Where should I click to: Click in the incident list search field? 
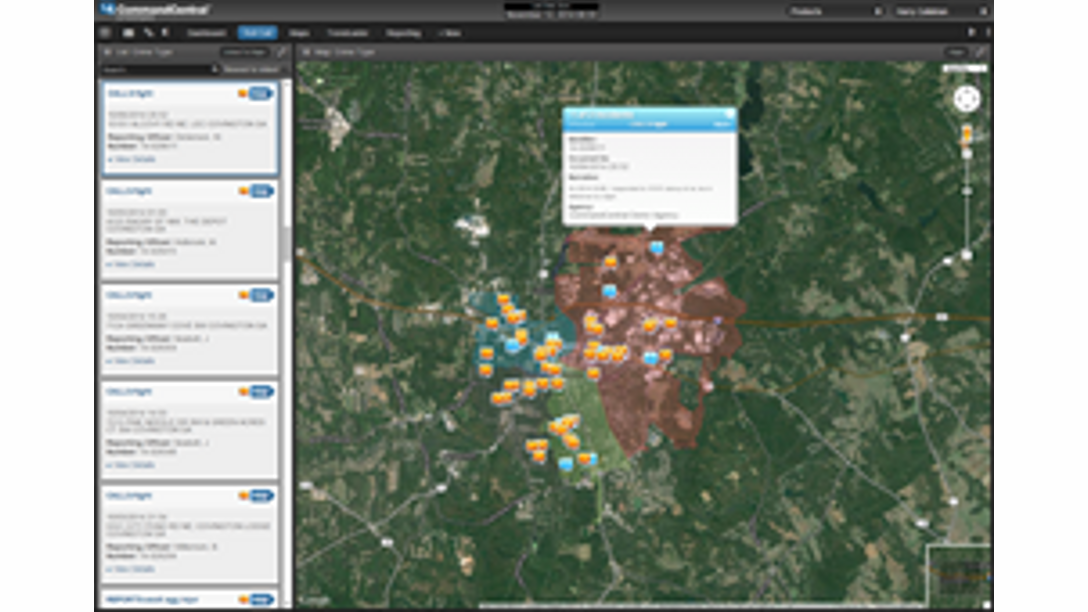(x=155, y=70)
